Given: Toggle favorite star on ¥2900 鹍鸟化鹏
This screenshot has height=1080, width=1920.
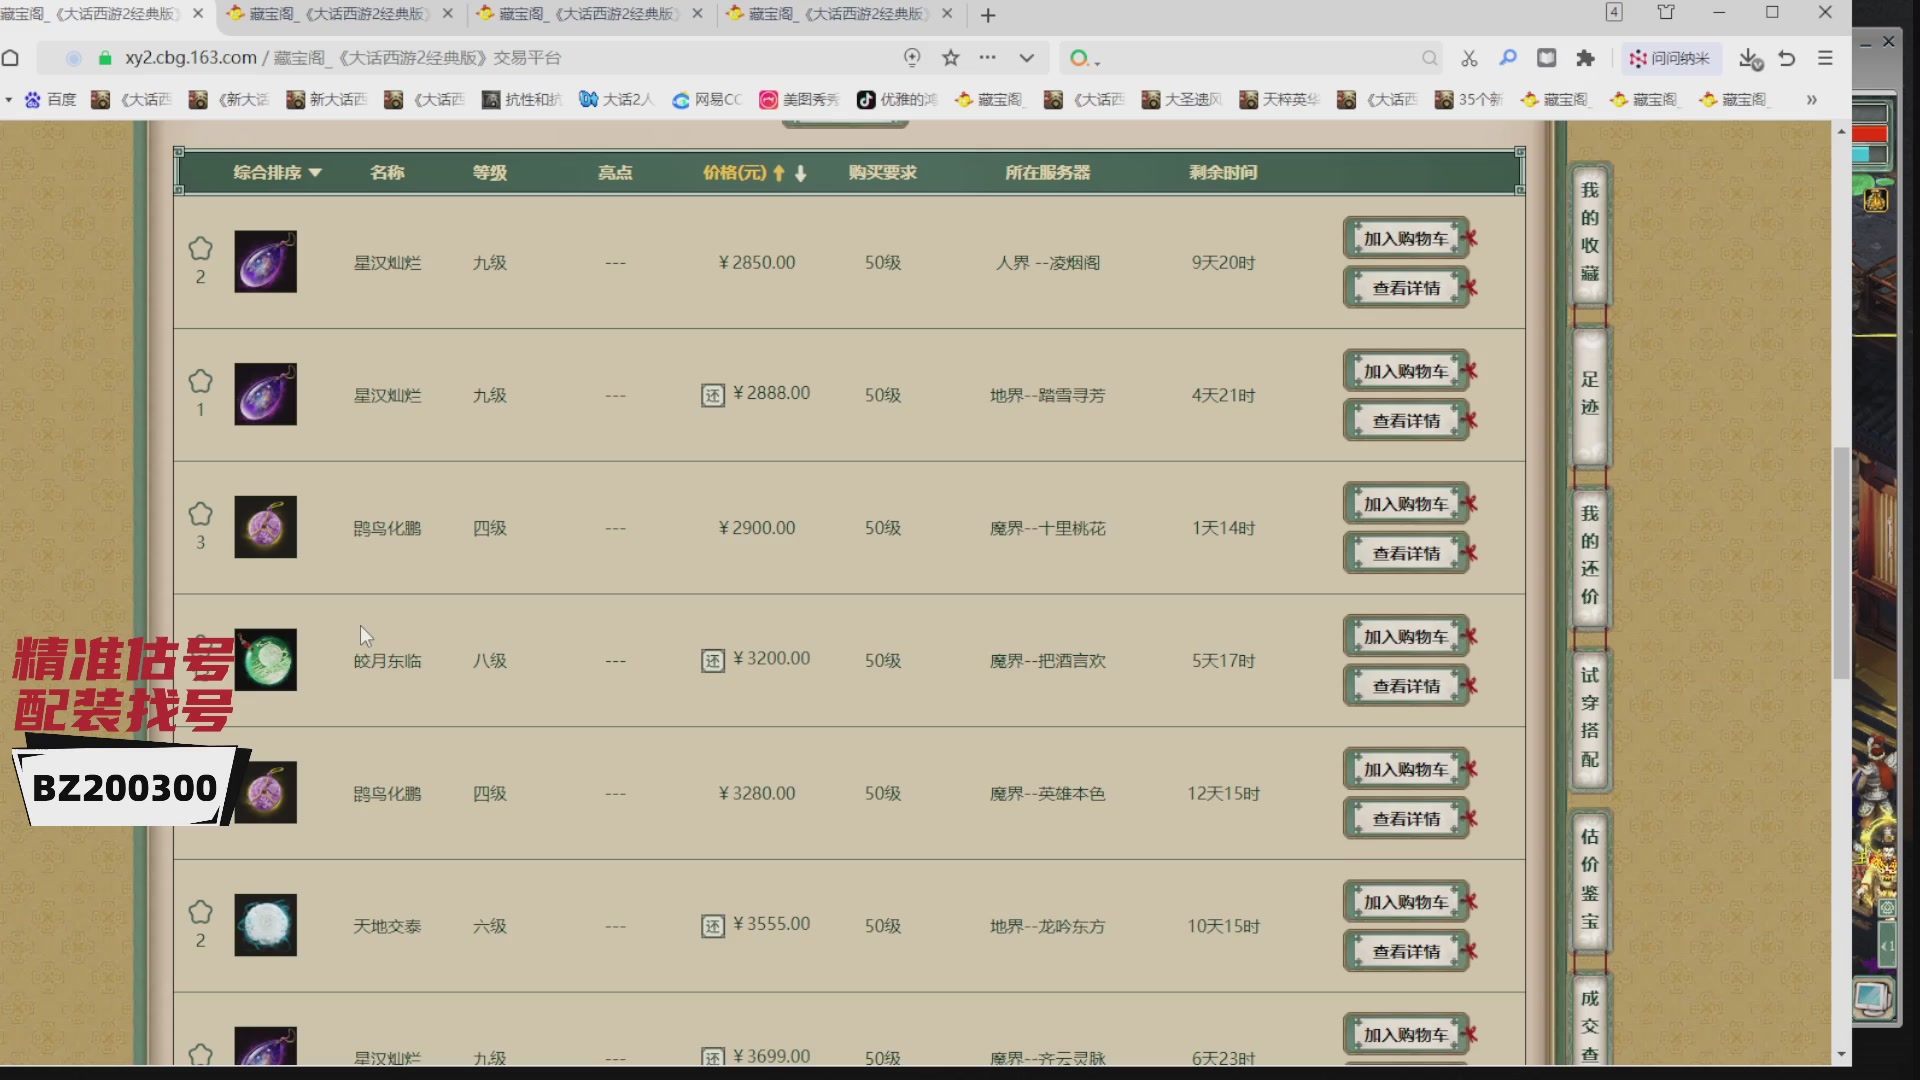Looking at the screenshot, I should click(x=200, y=514).
